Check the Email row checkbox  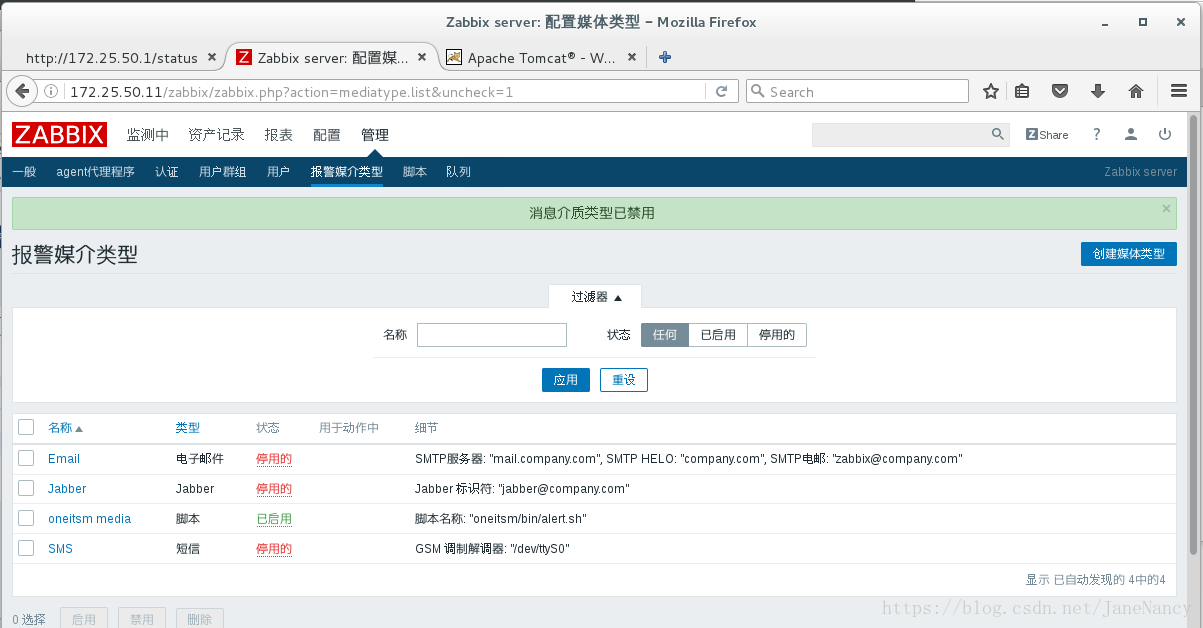coord(26,458)
